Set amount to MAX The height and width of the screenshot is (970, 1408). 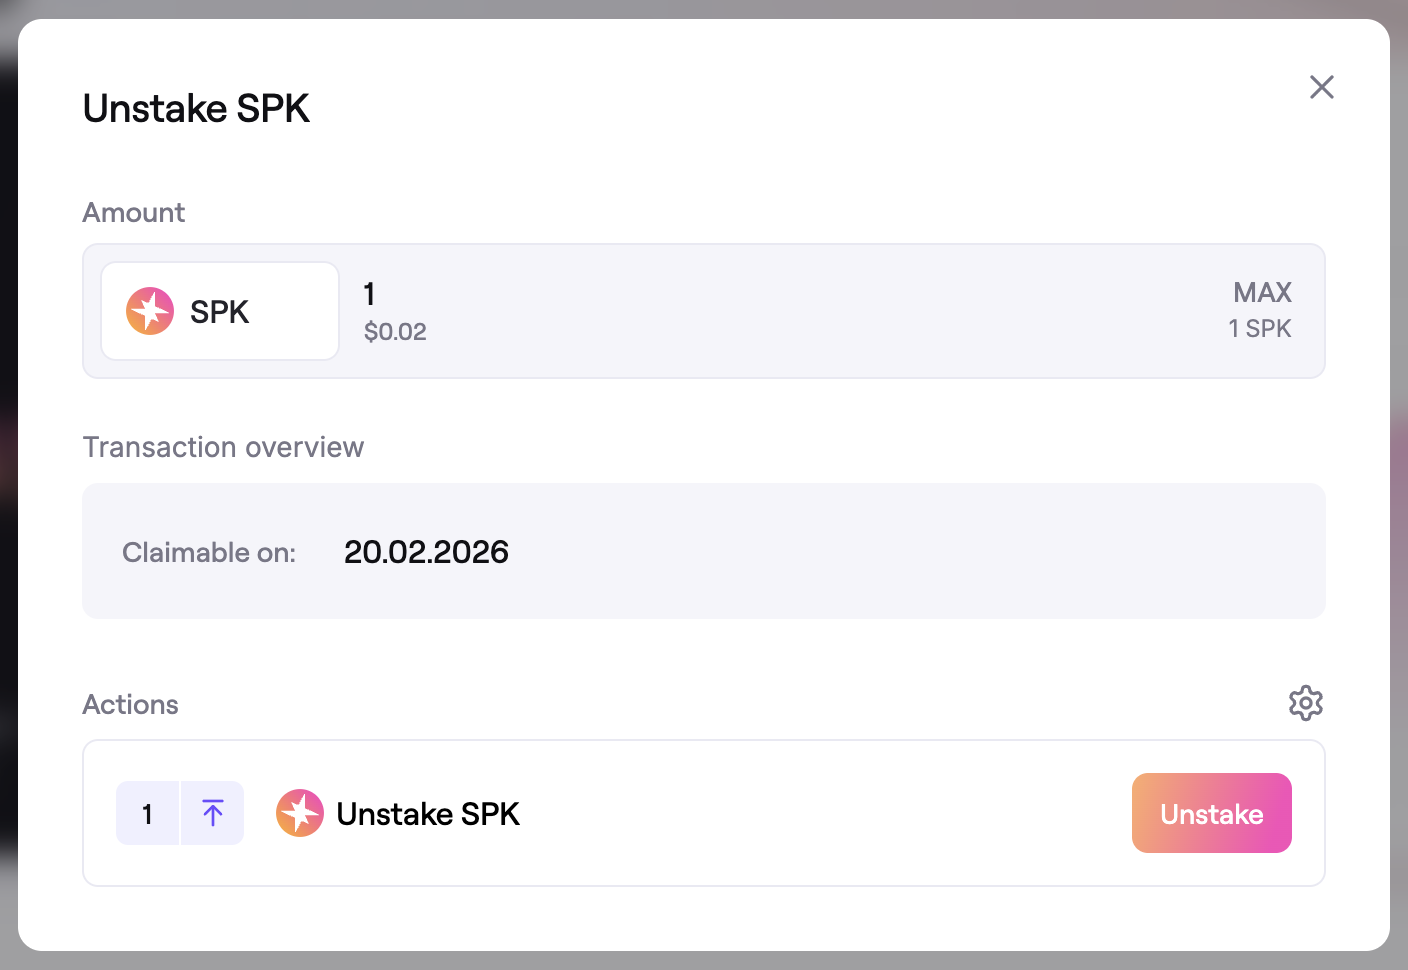point(1262,292)
